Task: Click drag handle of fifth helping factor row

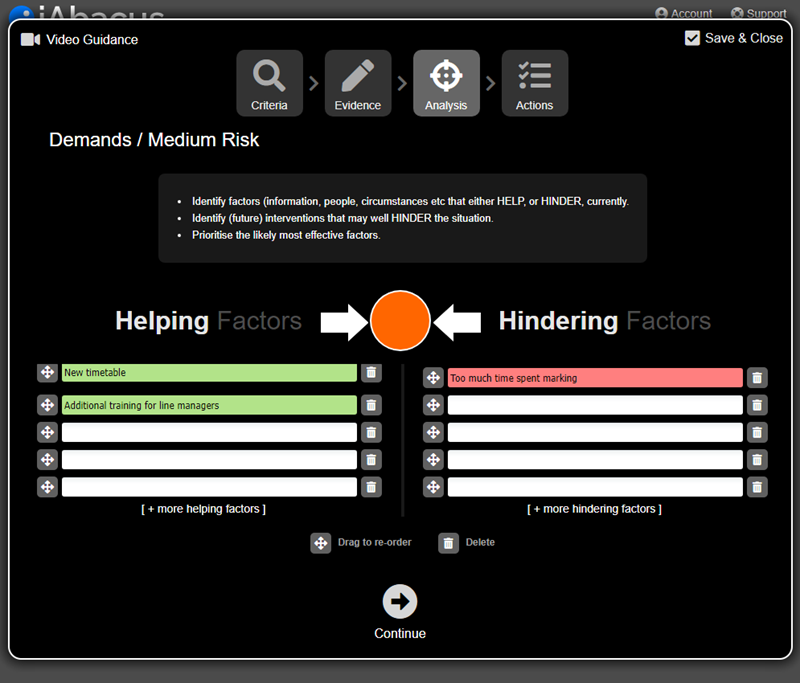Action: [47, 487]
